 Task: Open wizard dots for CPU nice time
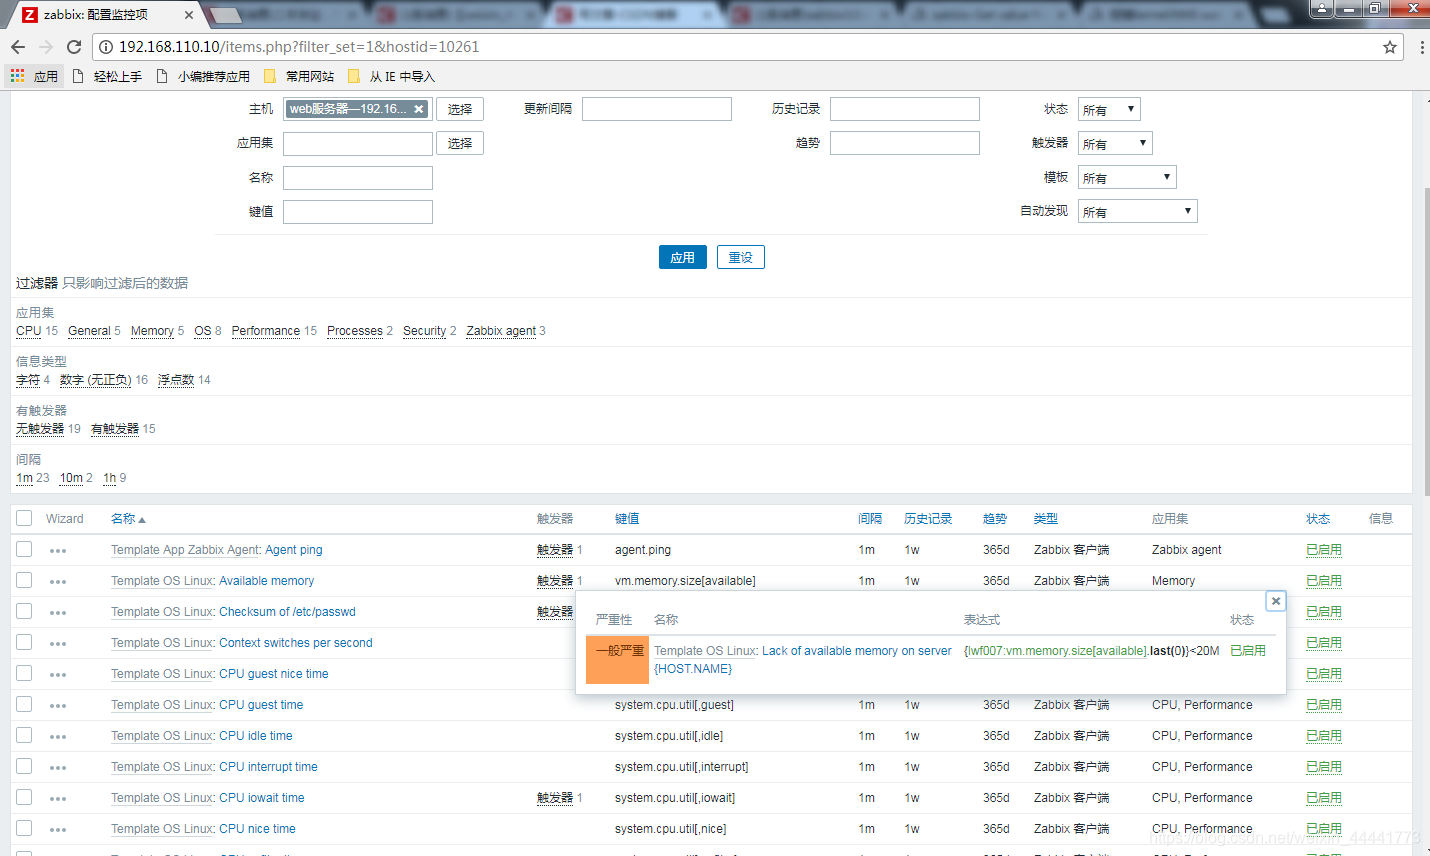click(58, 829)
